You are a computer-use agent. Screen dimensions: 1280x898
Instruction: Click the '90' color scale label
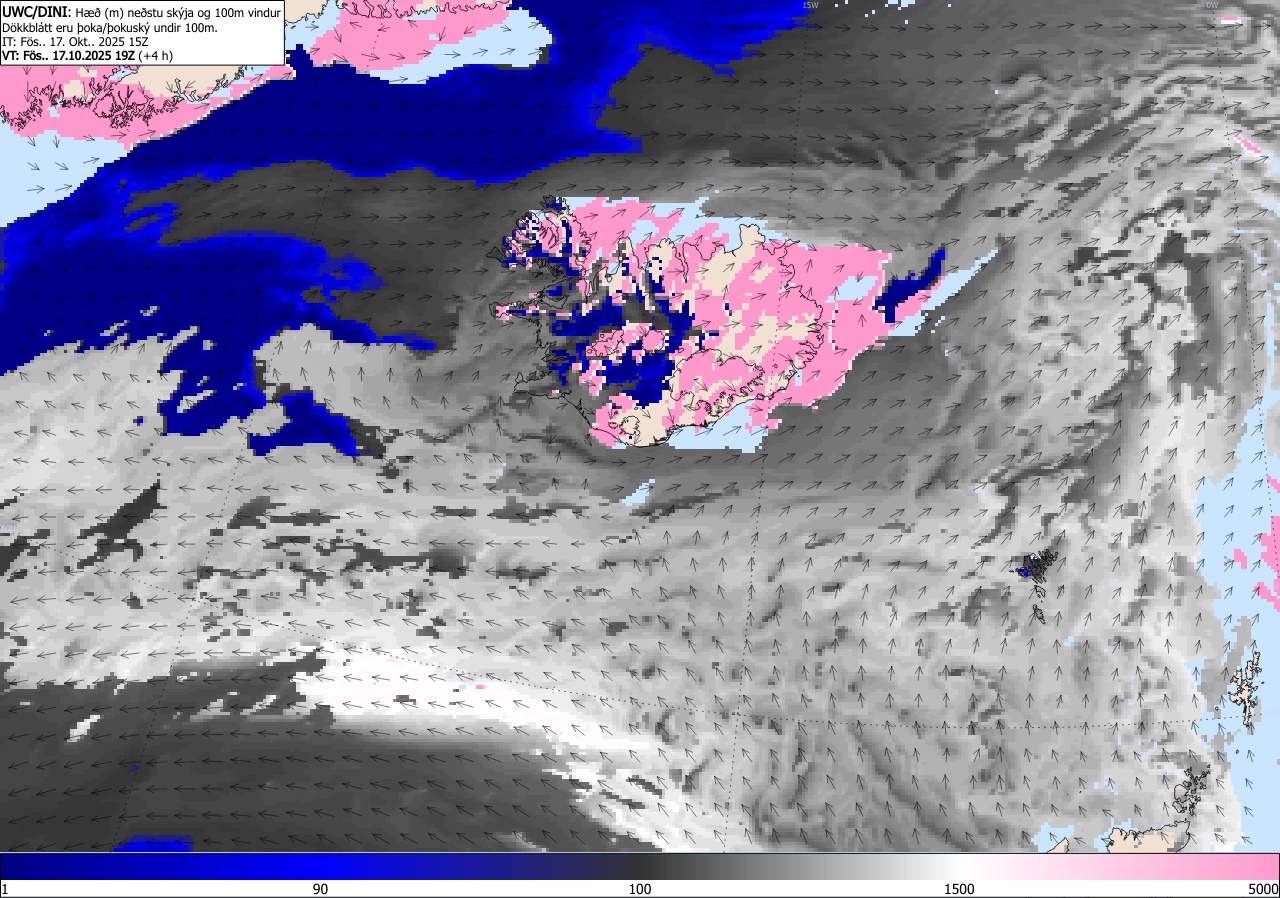[x=320, y=889]
